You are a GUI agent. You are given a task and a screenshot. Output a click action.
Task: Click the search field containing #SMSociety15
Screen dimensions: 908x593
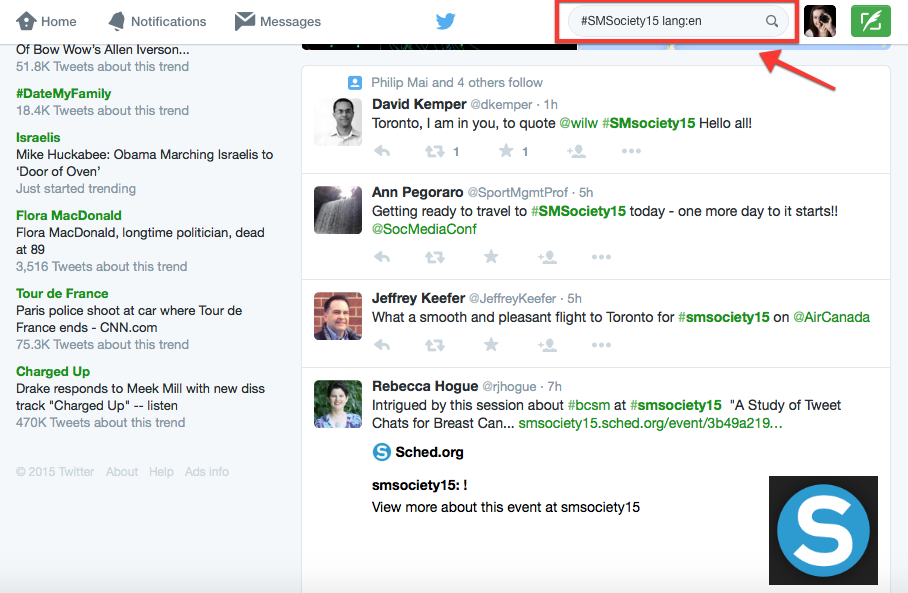665,21
